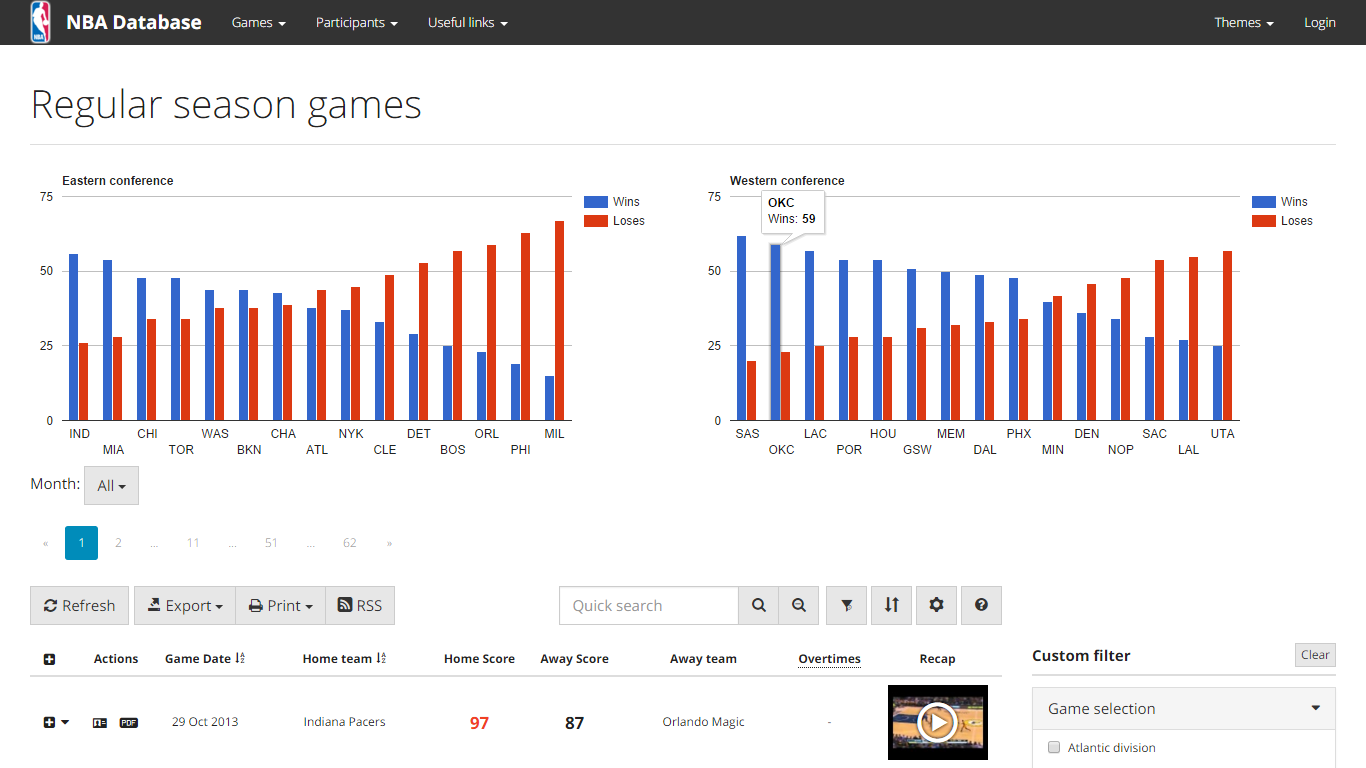Open the Month All dropdown
Image resolution: width=1366 pixels, height=768 pixels.
click(111, 486)
